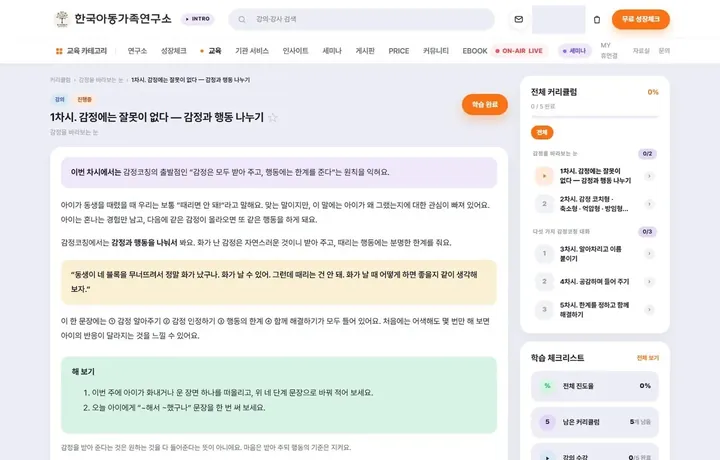Click the 0/3 badge of 다섯 가지 감정코칭 대화

(647, 232)
